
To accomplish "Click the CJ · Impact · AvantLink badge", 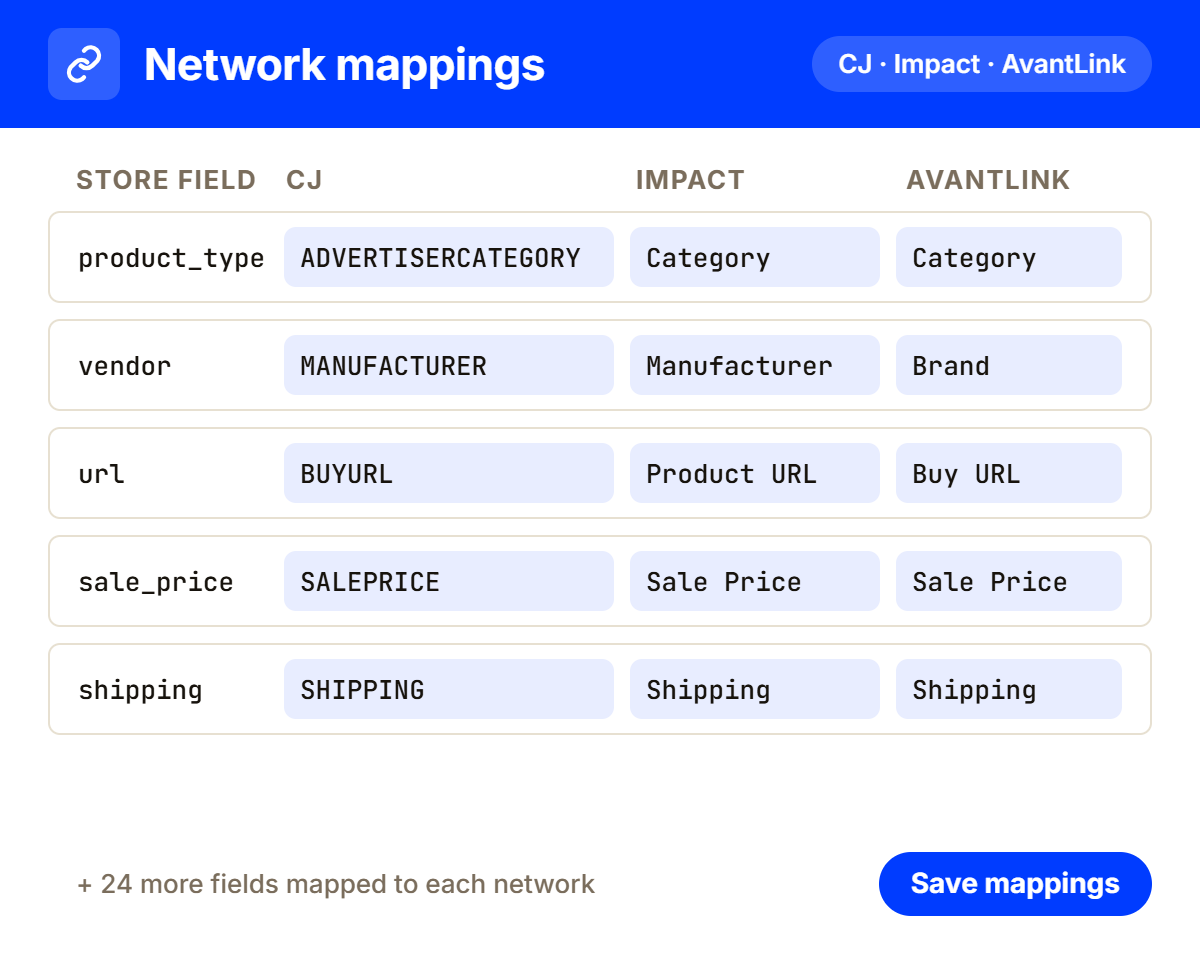I will pyautogui.click(x=982, y=64).
